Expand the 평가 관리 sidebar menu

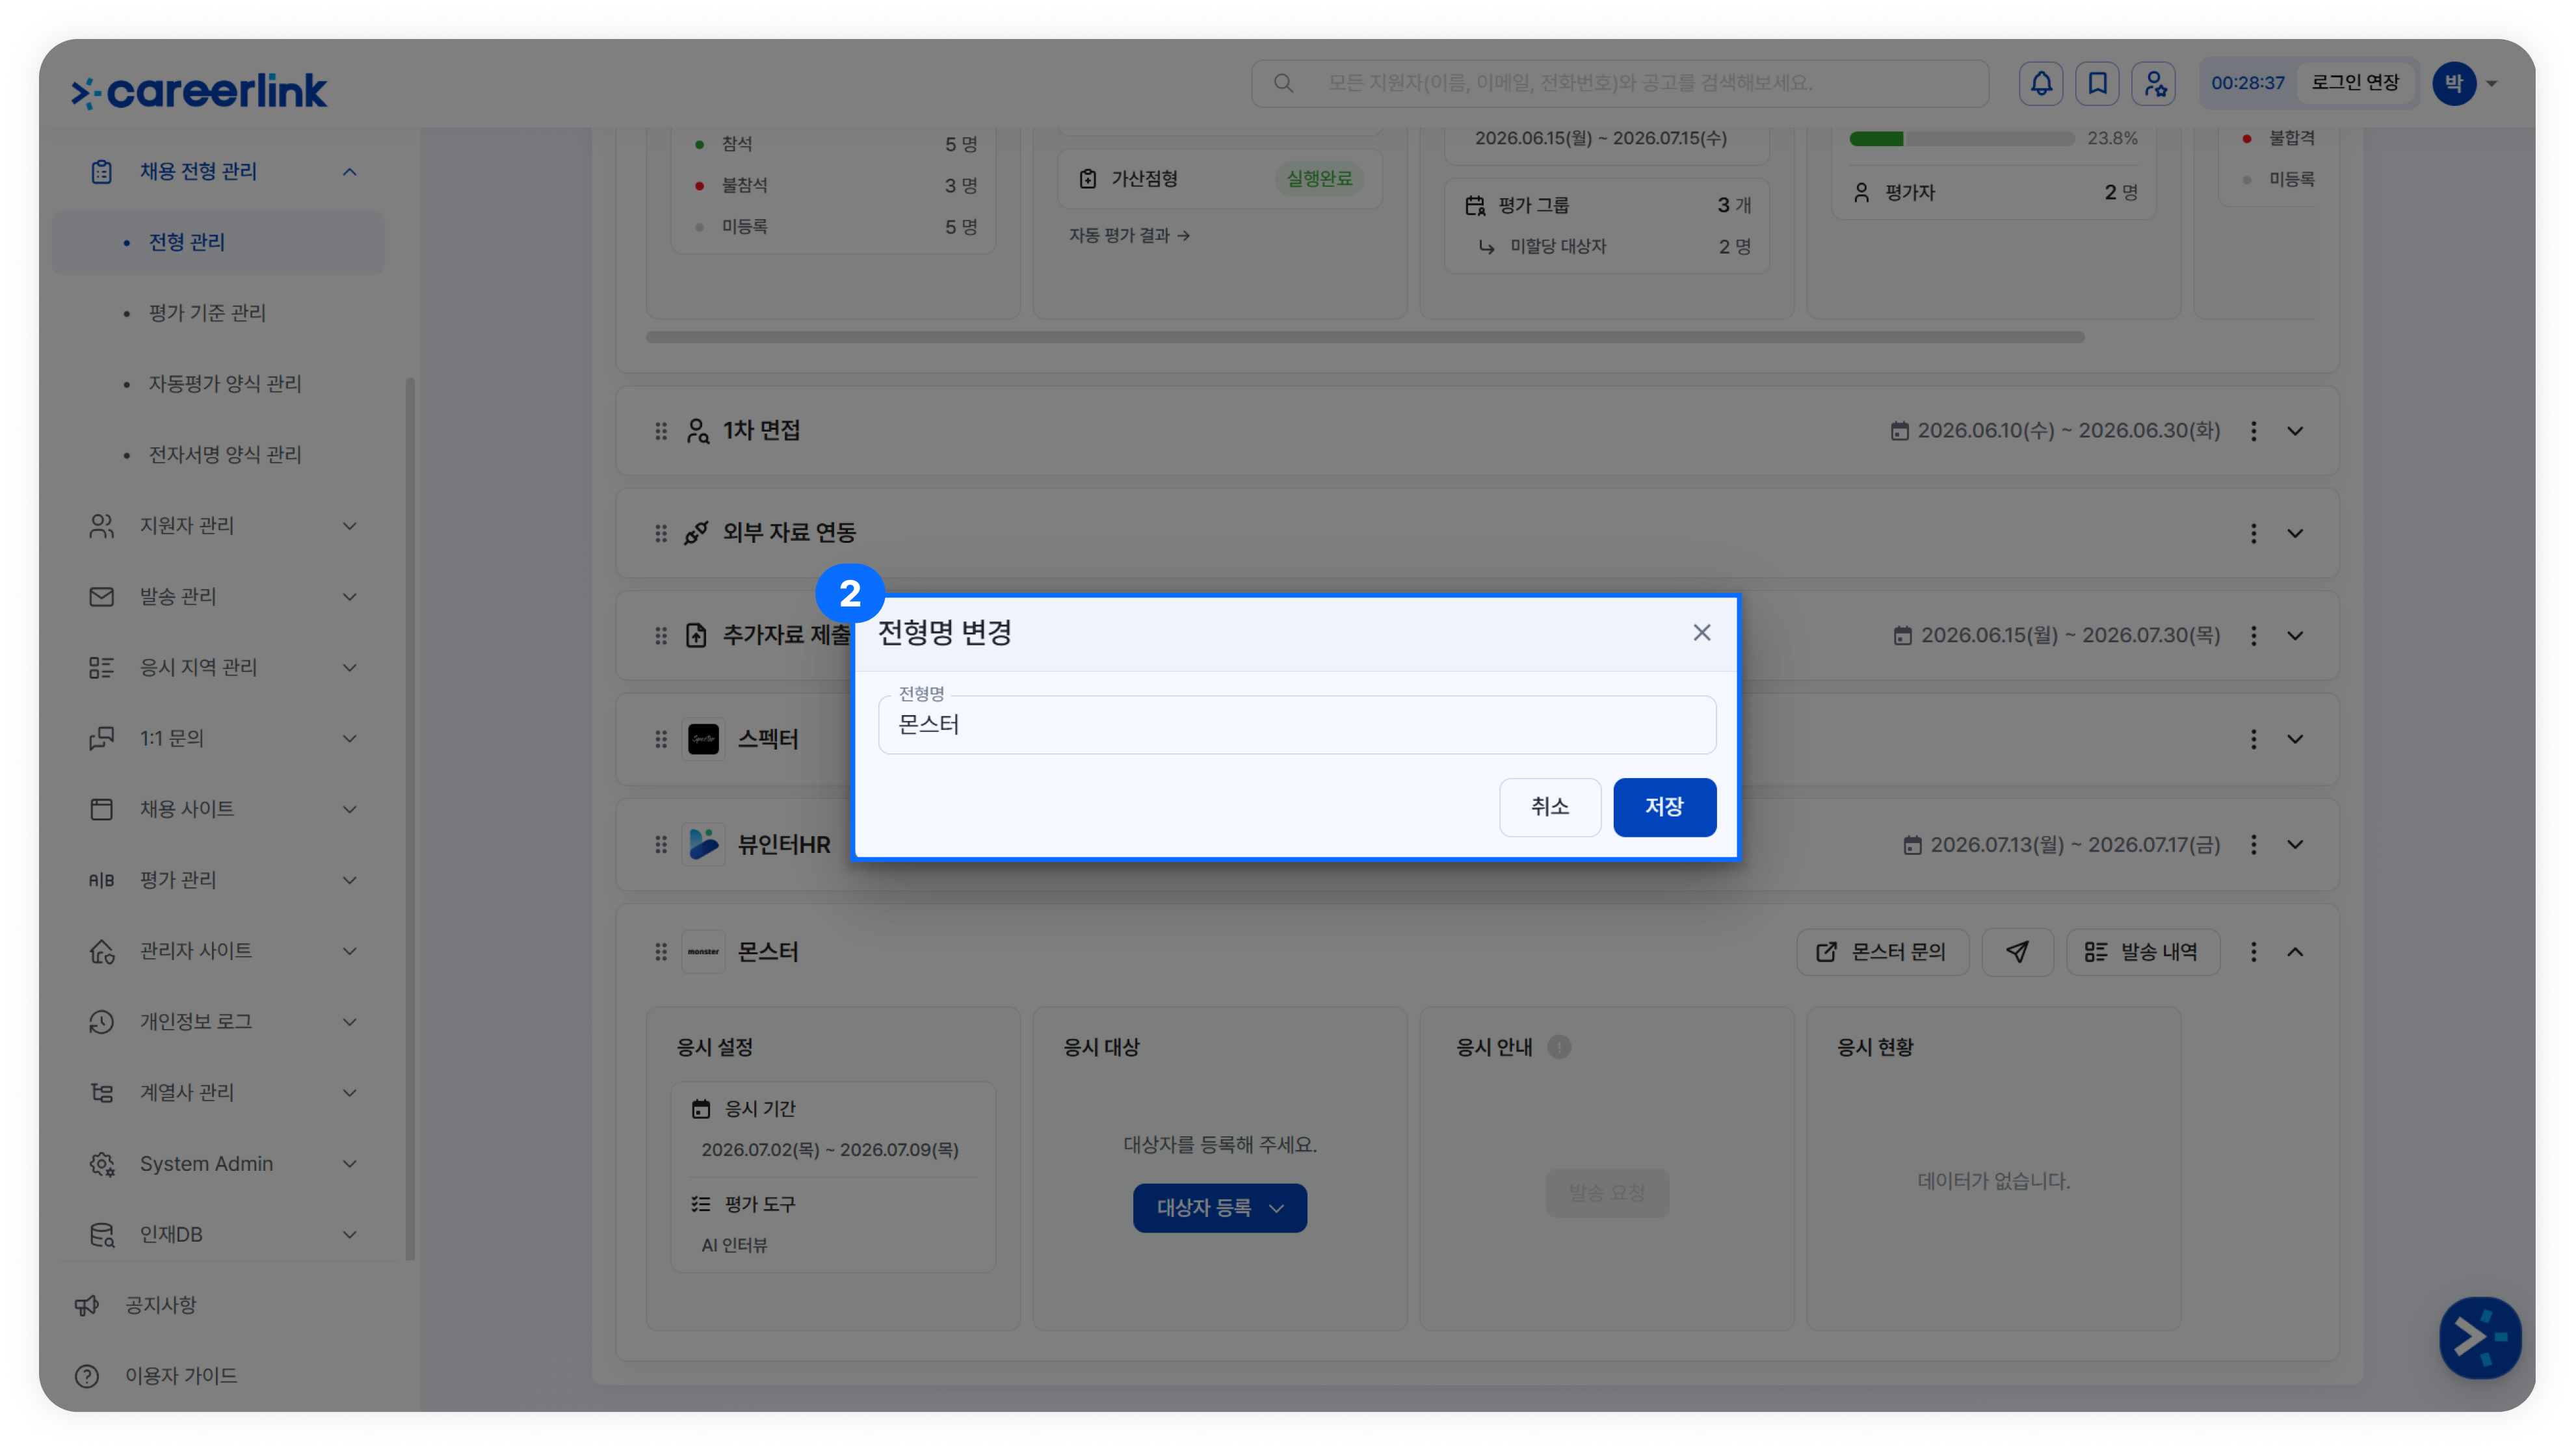pyautogui.click(x=349, y=880)
